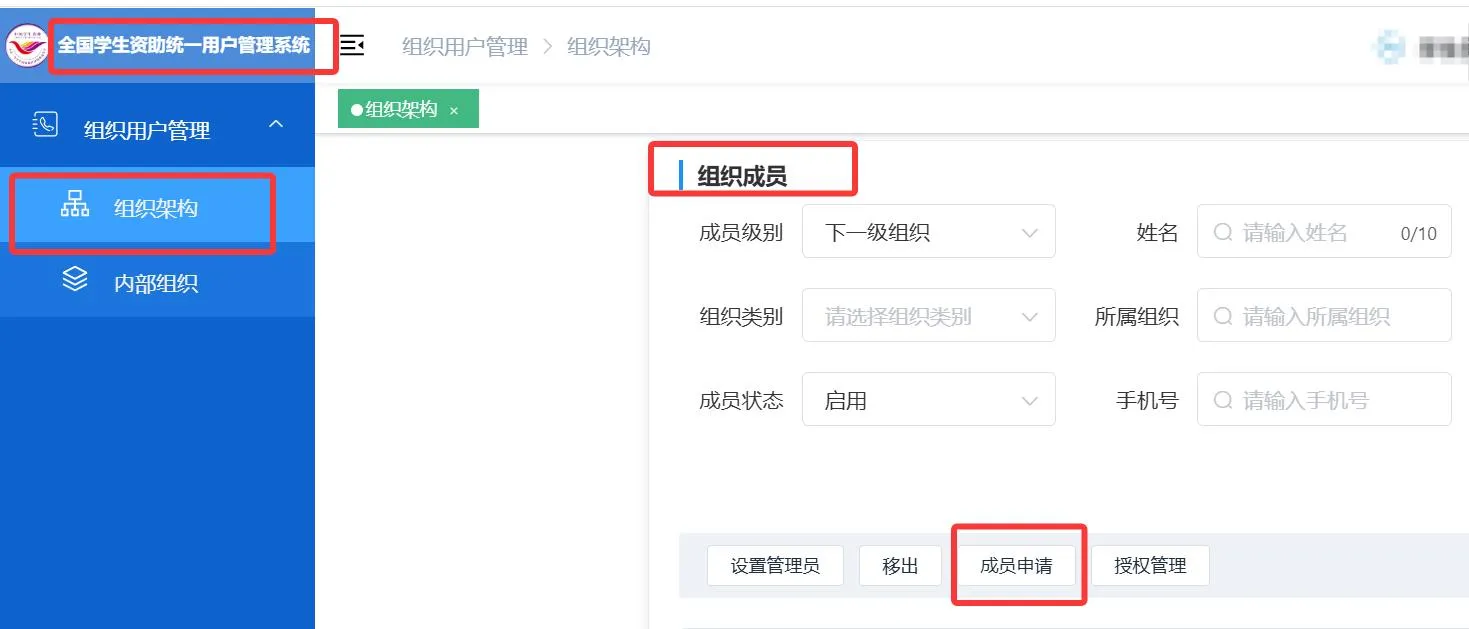This screenshot has height=629, width=1469.
Task: Click the 组织用户管理 phone icon
Action: point(45,125)
